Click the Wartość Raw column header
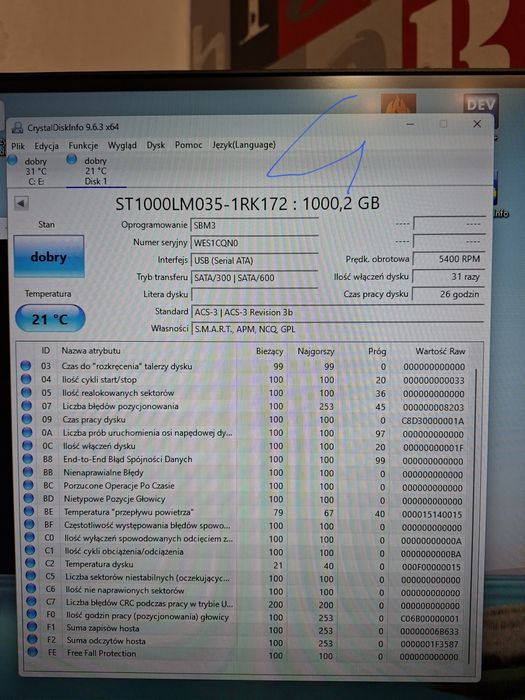The image size is (525, 700). tap(440, 351)
